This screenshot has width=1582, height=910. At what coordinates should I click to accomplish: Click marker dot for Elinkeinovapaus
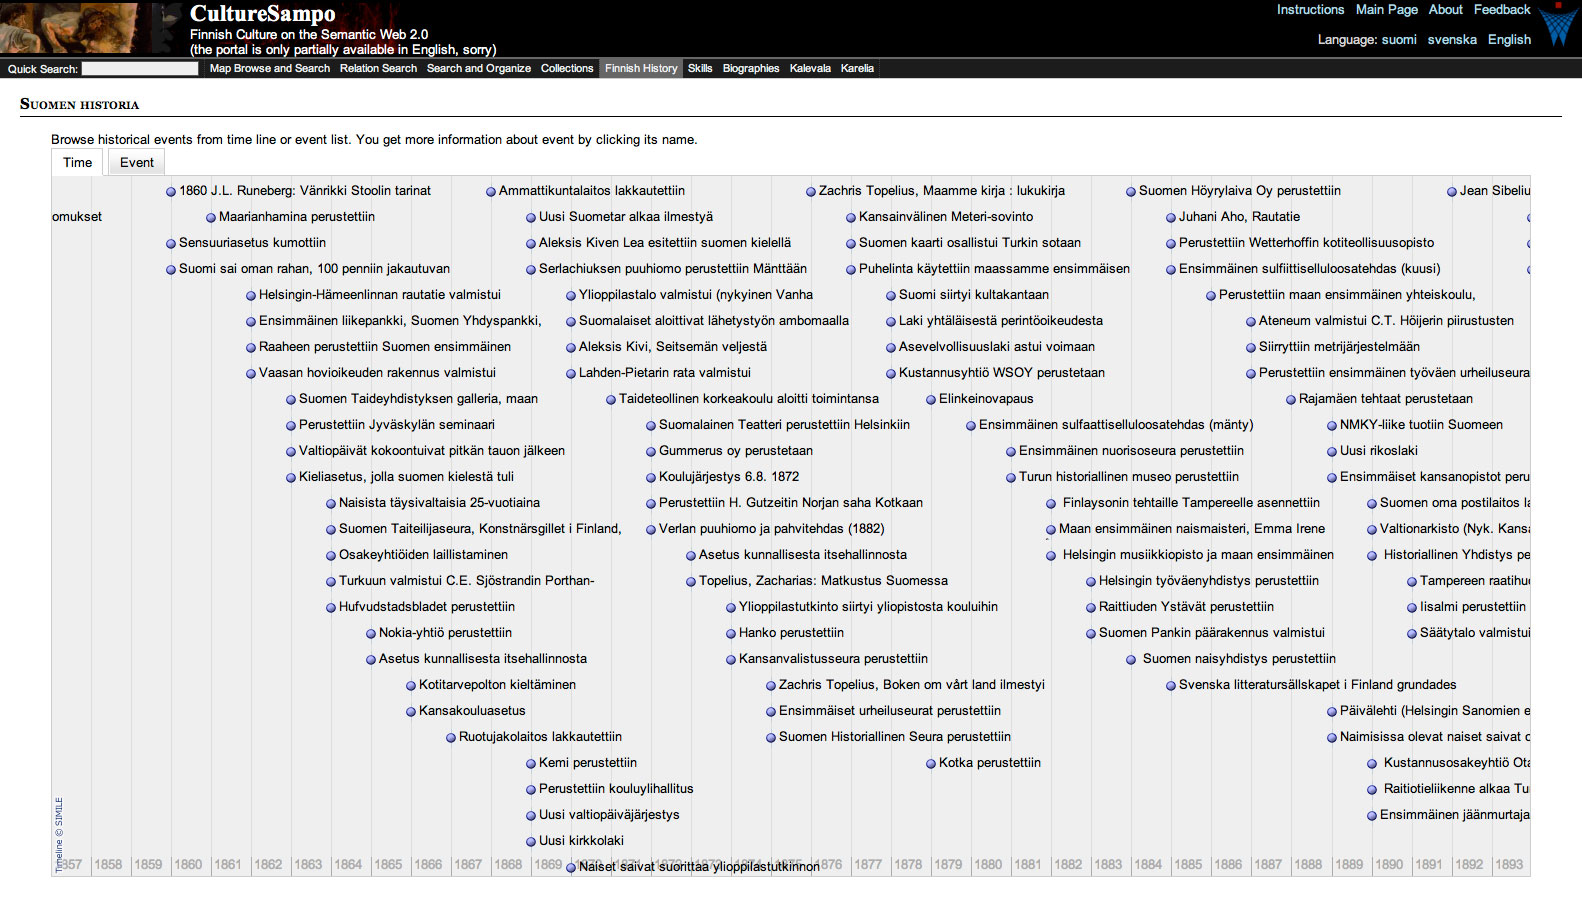(931, 400)
